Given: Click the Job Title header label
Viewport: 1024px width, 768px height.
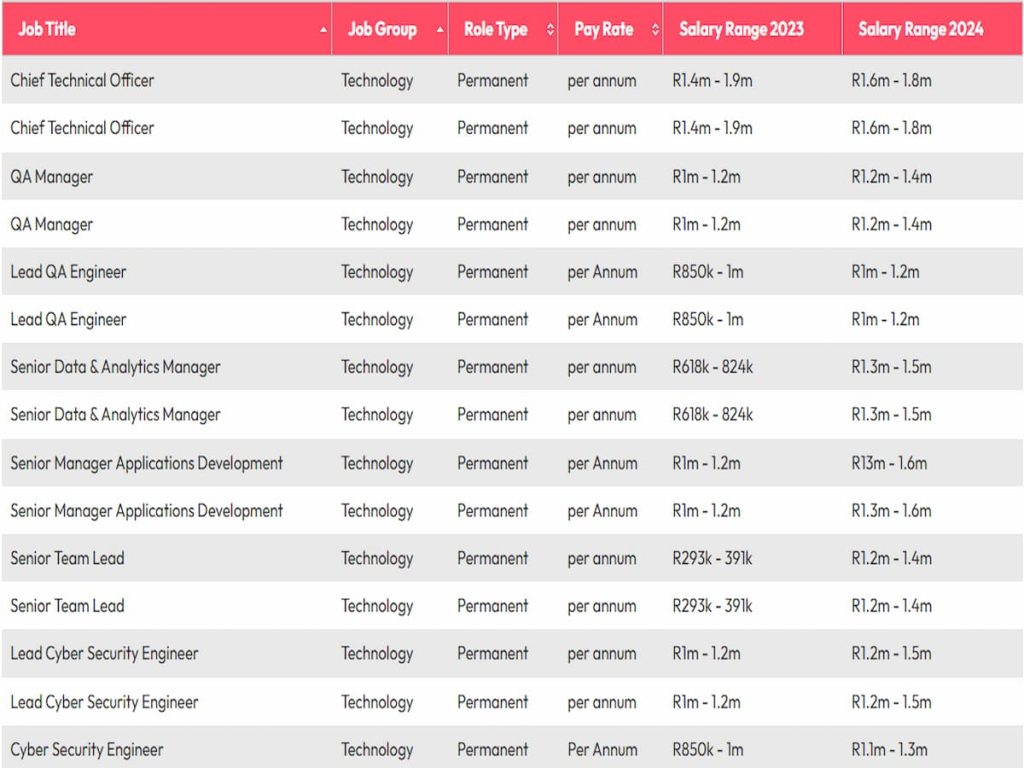Looking at the screenshot, I should click(x=47, y=29).
